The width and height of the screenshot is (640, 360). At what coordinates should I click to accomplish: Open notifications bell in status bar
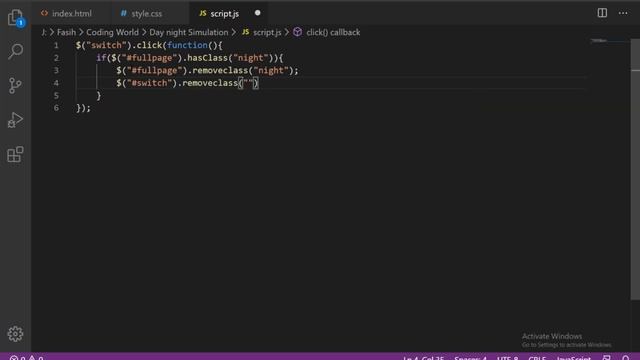[626, 358]
